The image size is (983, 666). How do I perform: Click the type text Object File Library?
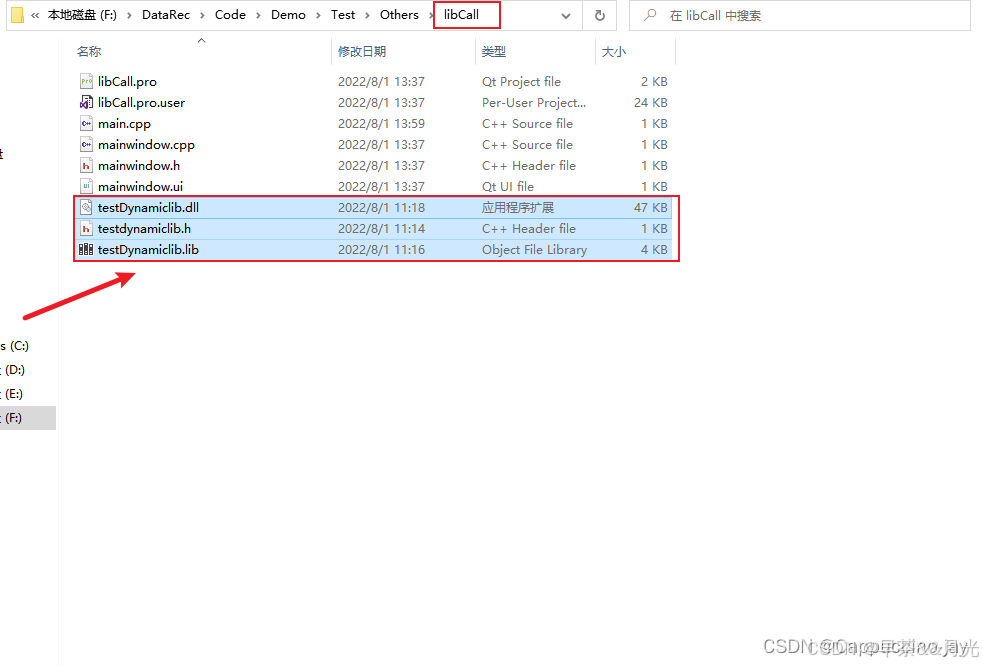click(534, 250)
